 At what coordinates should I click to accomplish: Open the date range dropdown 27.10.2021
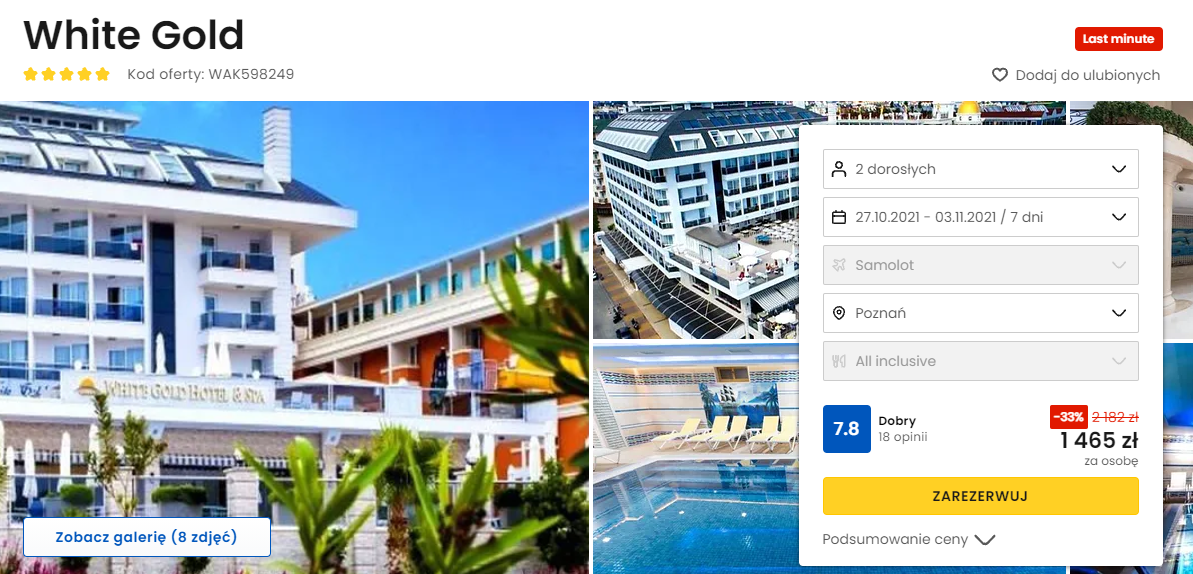point(981,217)
